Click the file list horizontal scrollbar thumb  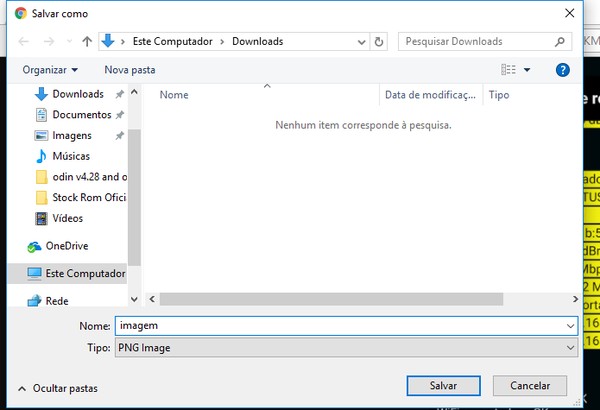(x=331, y=299)
